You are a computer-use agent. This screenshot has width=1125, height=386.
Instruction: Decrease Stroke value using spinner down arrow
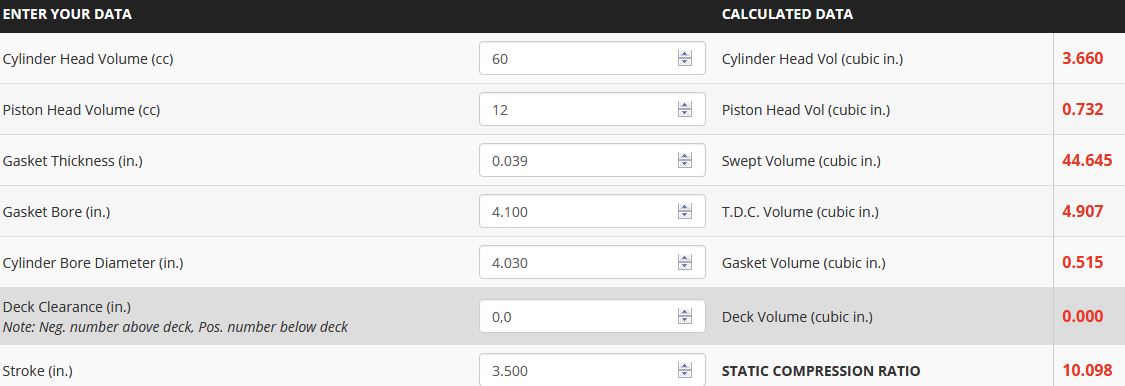point(684,375)
